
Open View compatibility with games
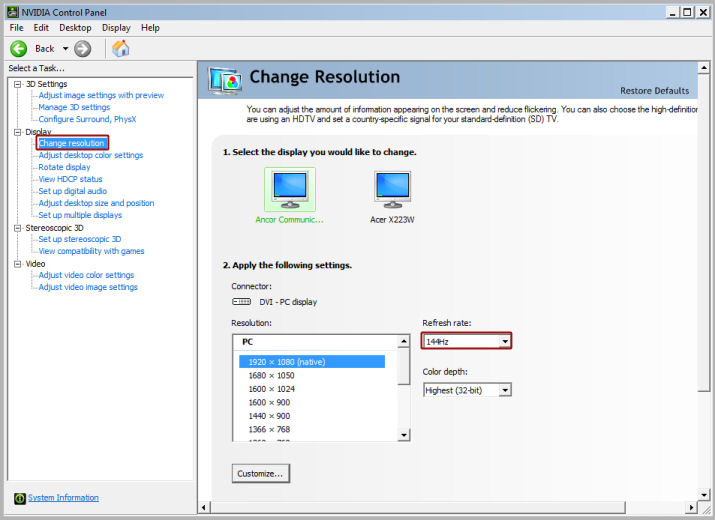(91, 251)
